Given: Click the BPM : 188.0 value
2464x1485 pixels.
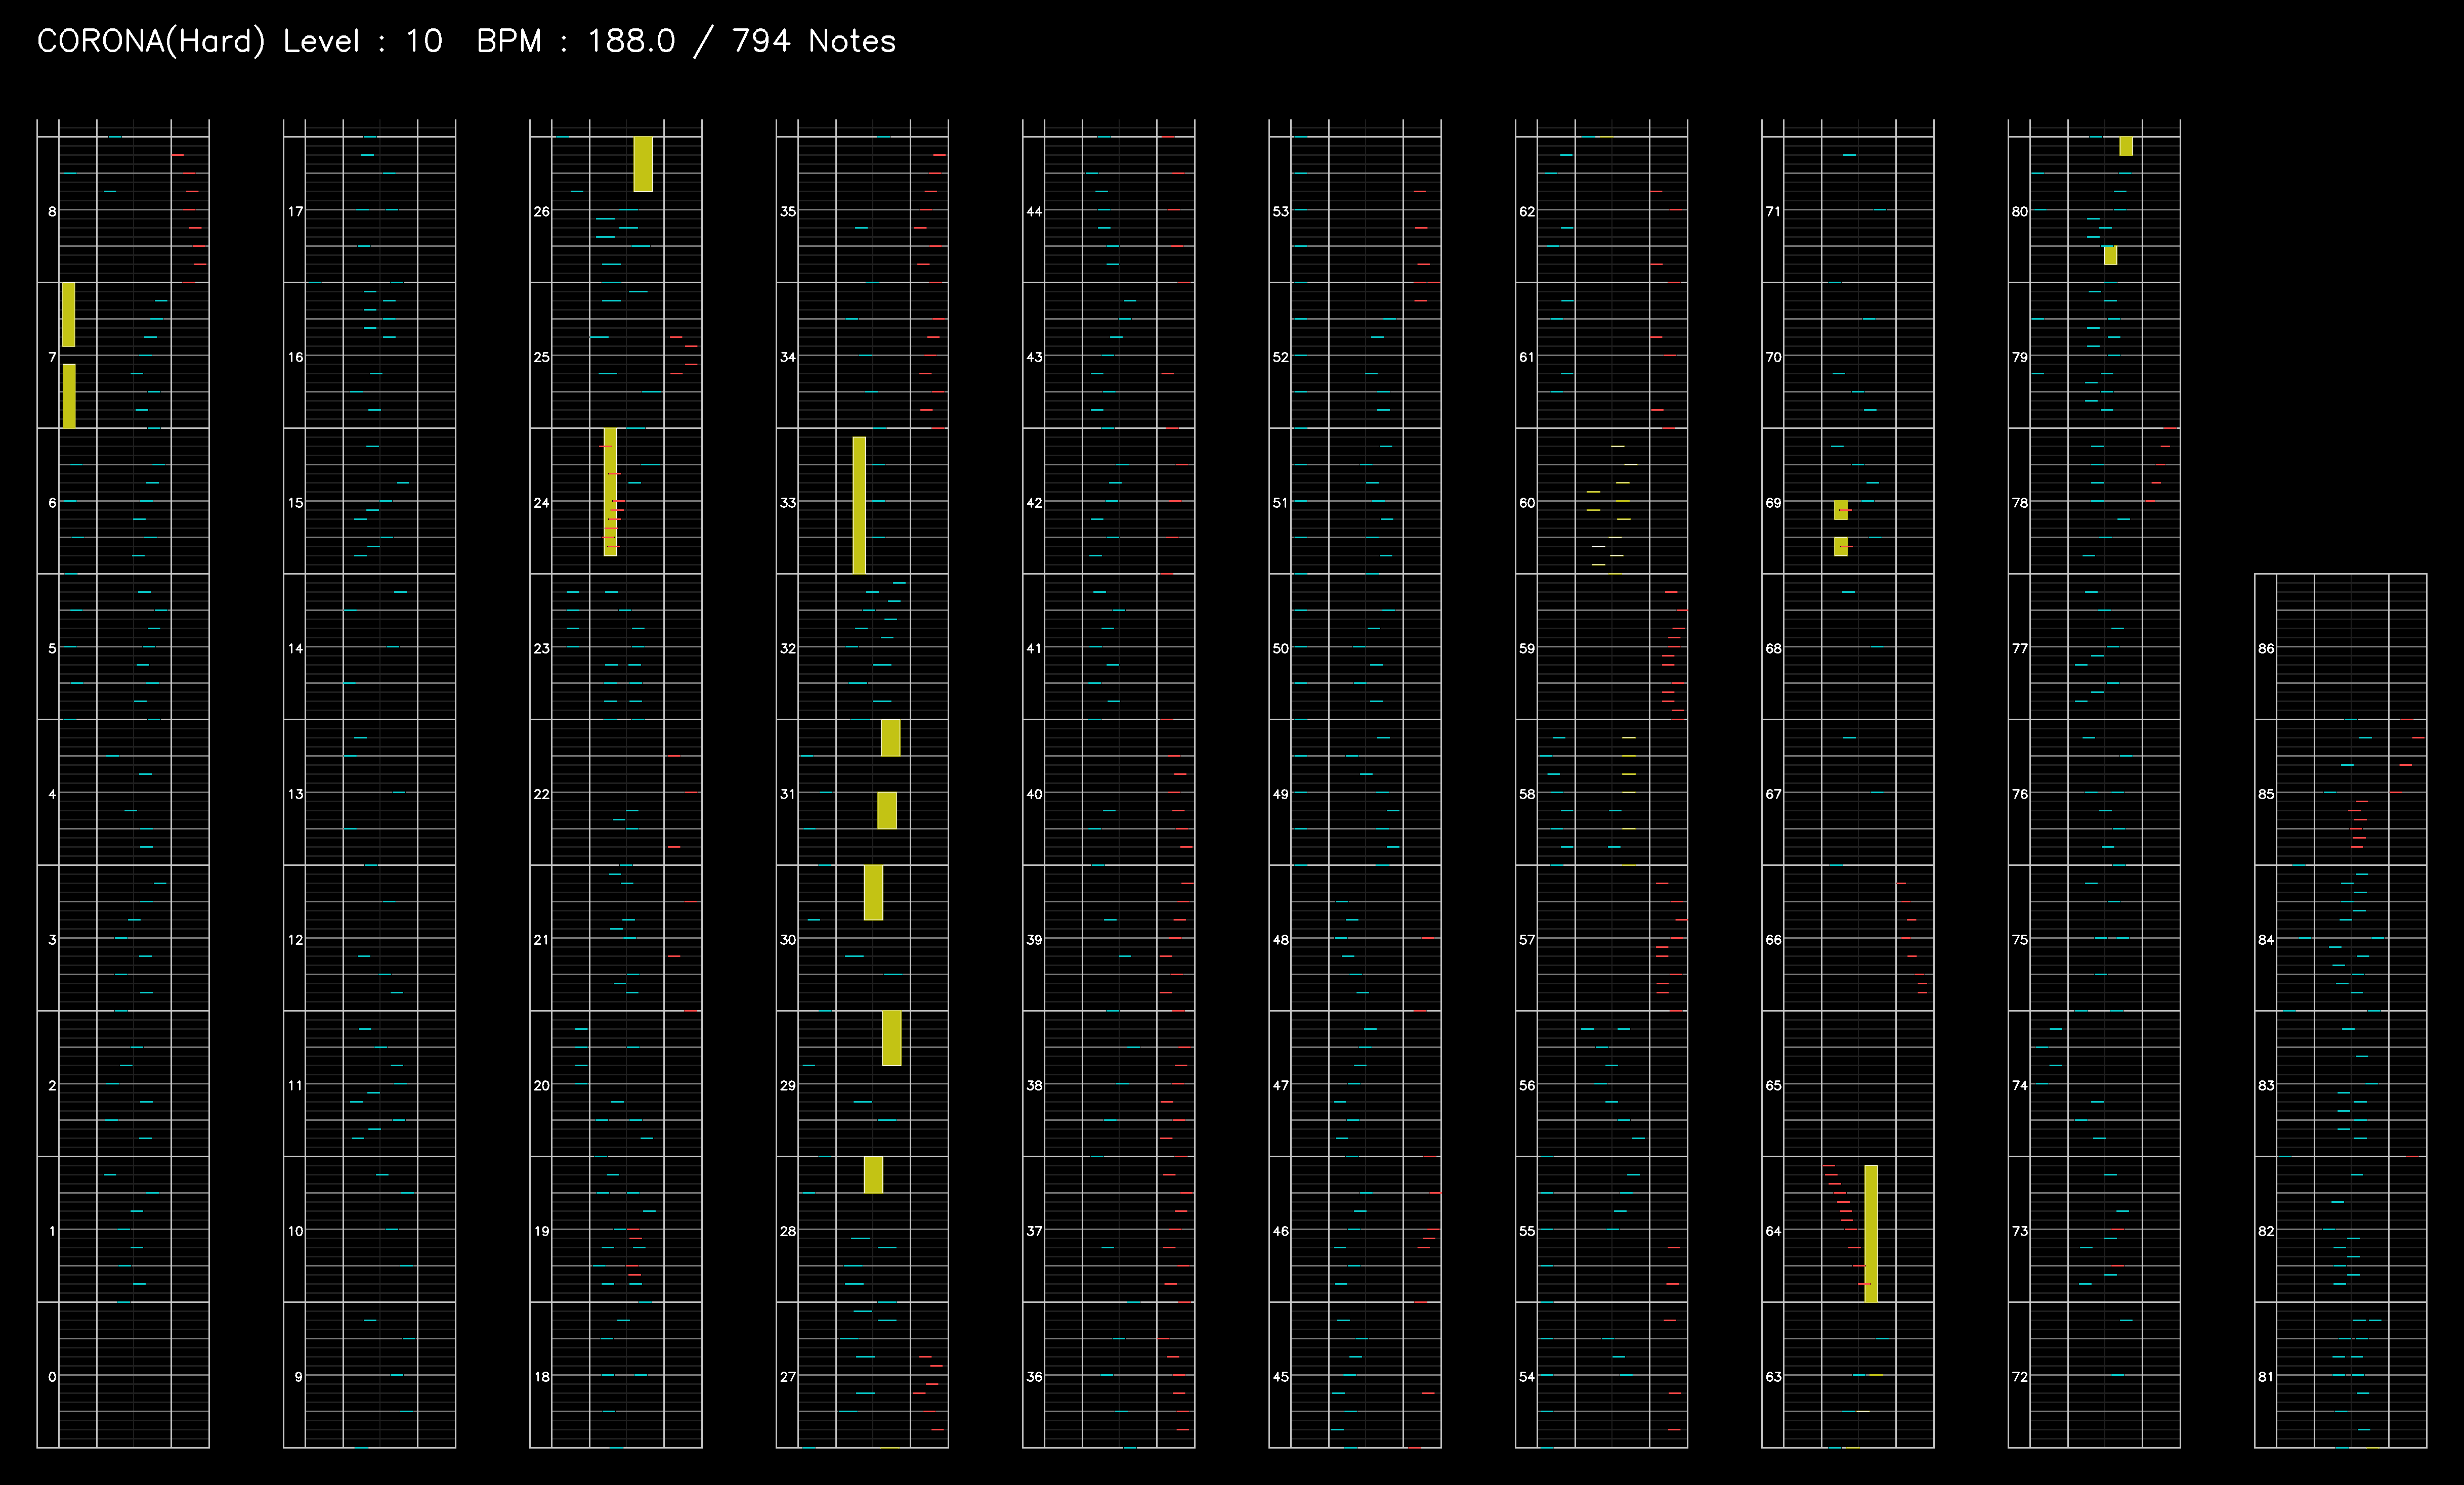Looking at the screenshot, I should [576, 41].
